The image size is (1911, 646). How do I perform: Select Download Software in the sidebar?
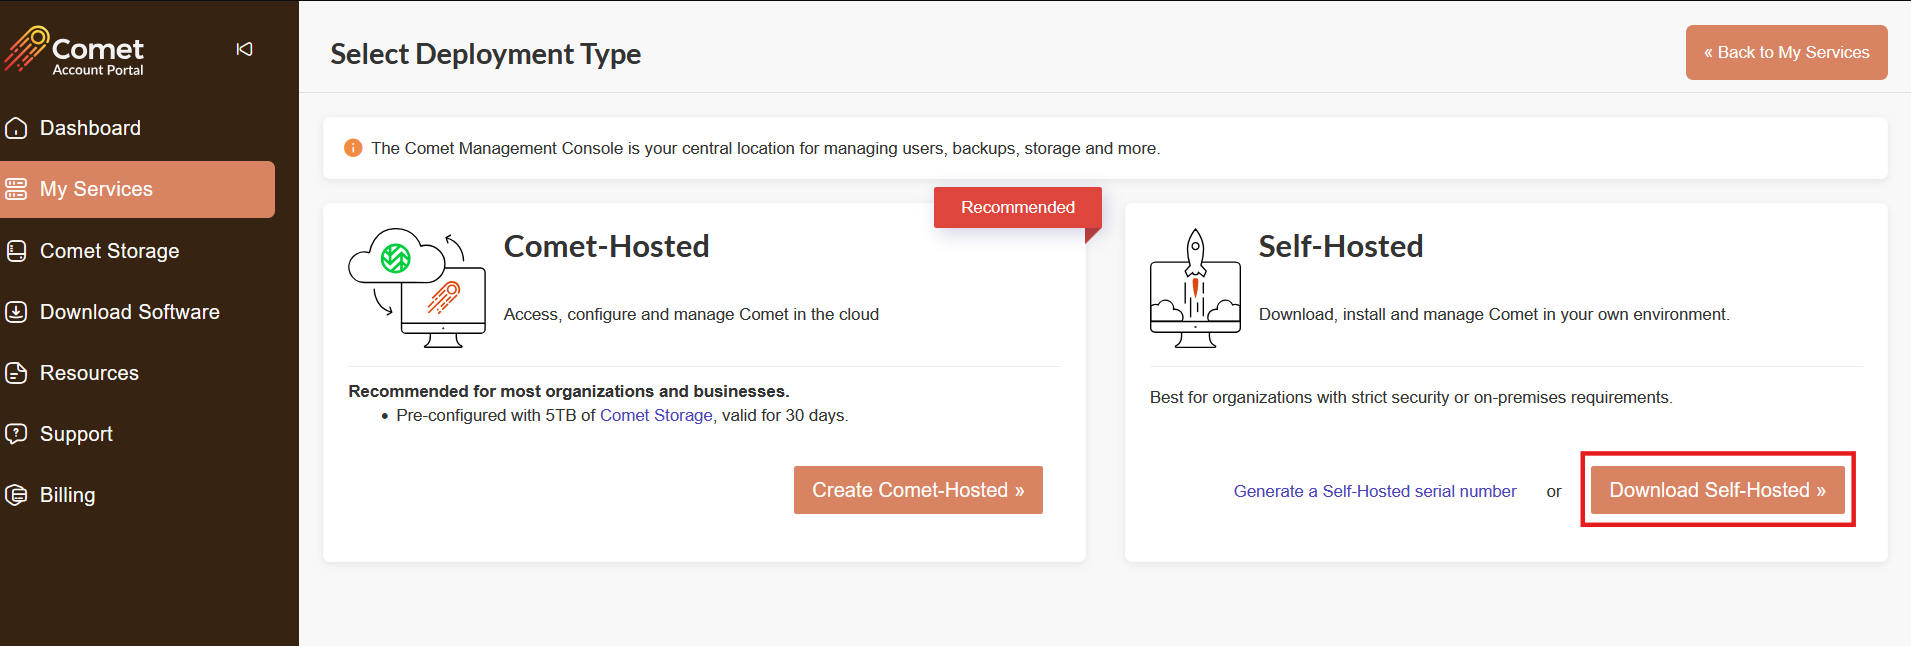pos(129,312)
